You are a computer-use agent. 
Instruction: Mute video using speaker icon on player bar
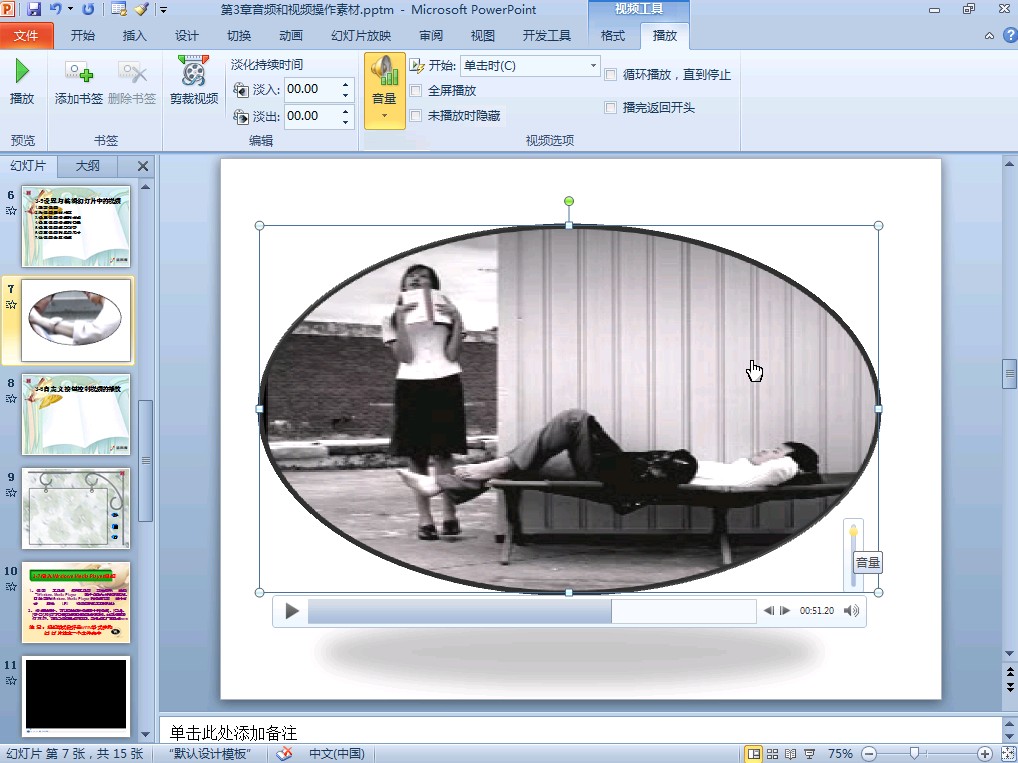(851, 611)
